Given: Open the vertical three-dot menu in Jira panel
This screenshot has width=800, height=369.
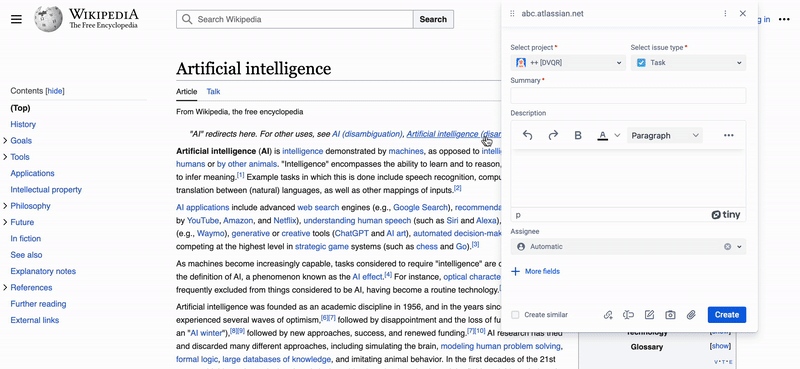Looking at the screenshot, I should coord(725,14).
